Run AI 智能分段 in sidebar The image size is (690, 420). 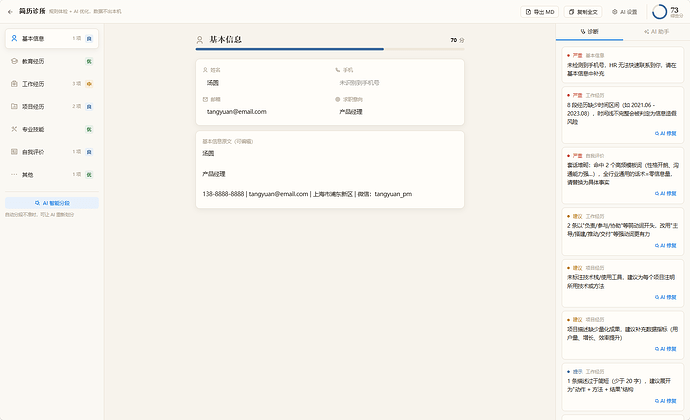click(x=52, y=203)
